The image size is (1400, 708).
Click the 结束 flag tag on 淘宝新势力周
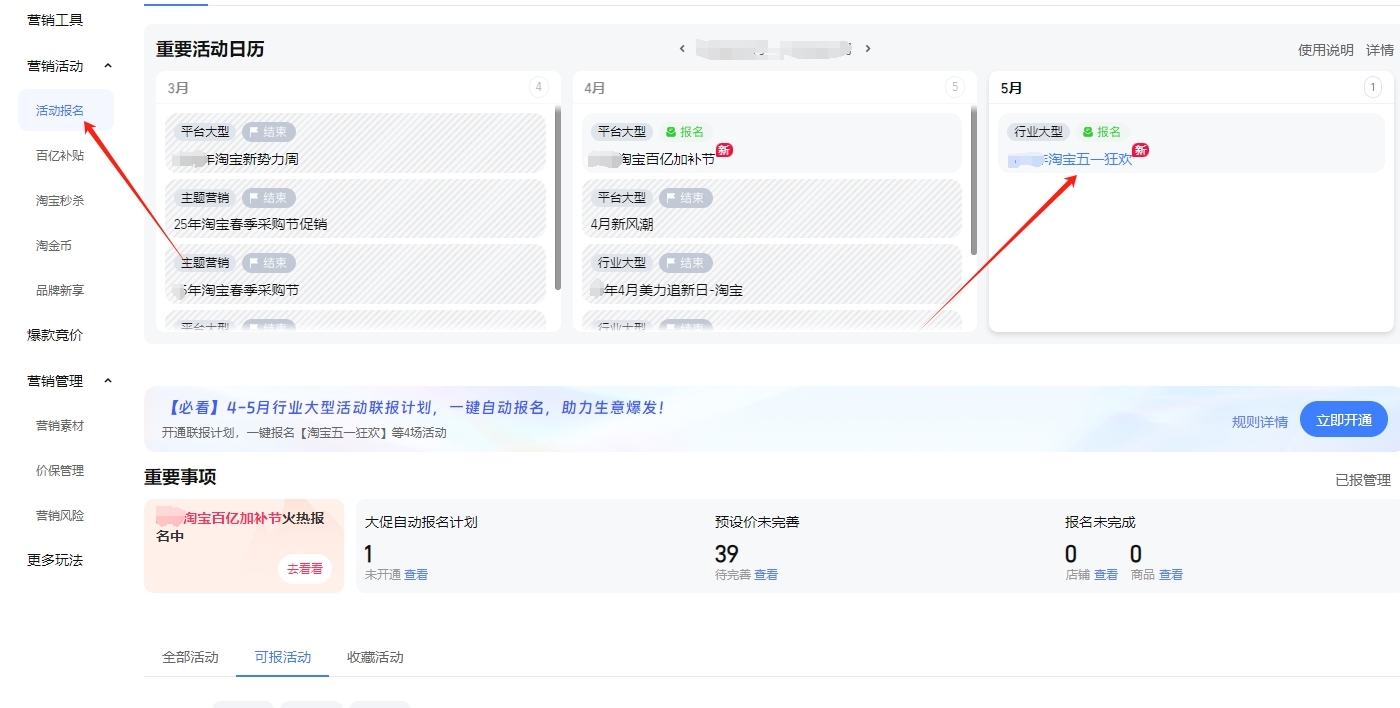coord(268,132)
